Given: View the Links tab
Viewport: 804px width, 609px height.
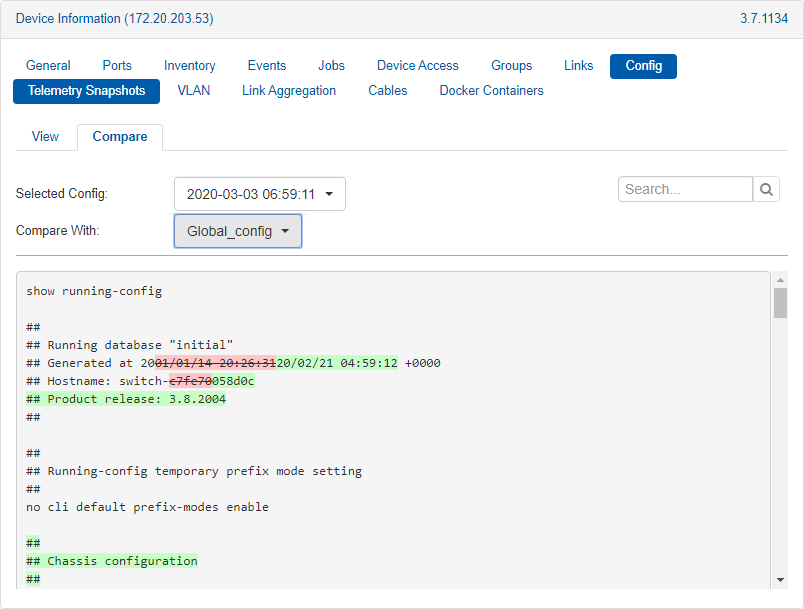Looking at the screenshot, I should point(578,66).
